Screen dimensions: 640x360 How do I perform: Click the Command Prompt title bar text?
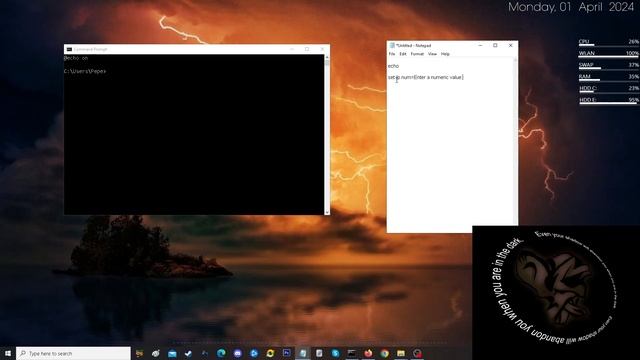91,49
